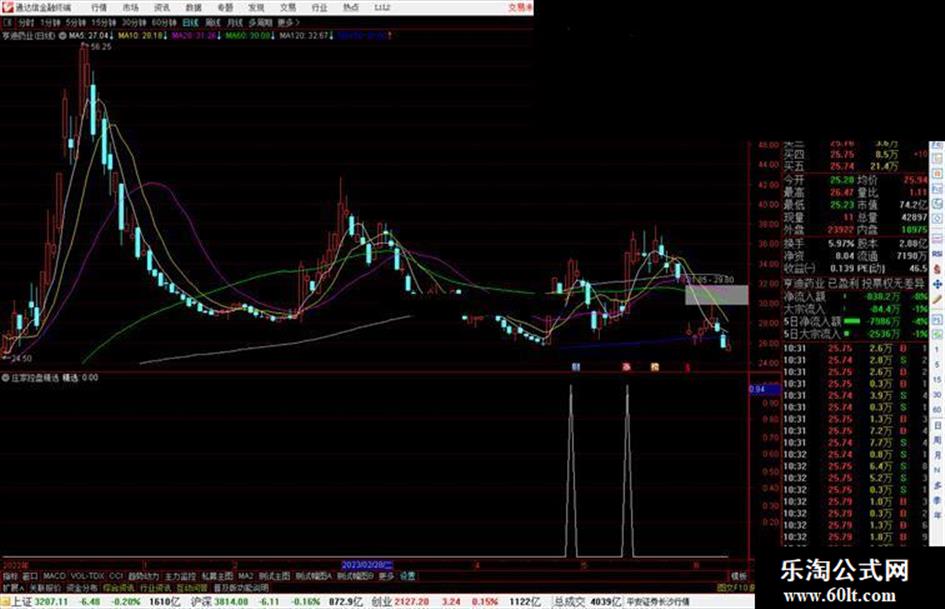Click the RSI icon in the right toolbar

point(937,254)
